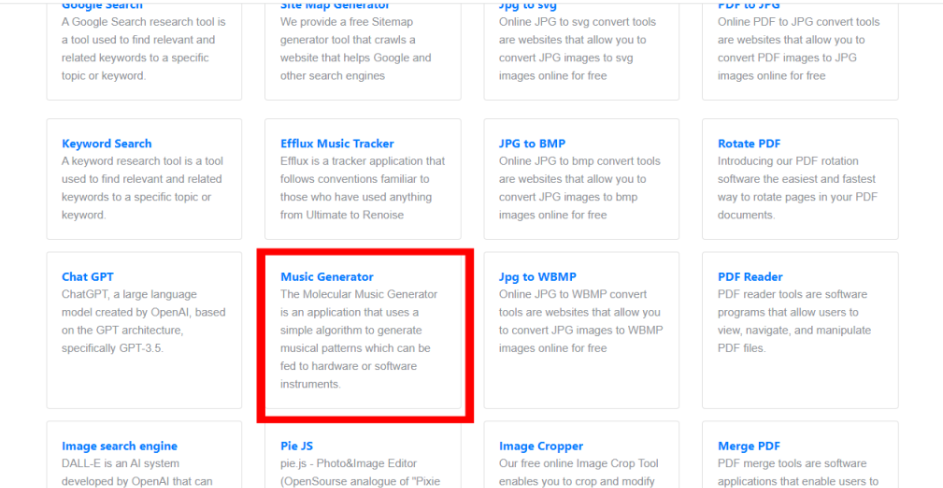
Task: Click the Site Map Generator card description
Action: [355, 48]
